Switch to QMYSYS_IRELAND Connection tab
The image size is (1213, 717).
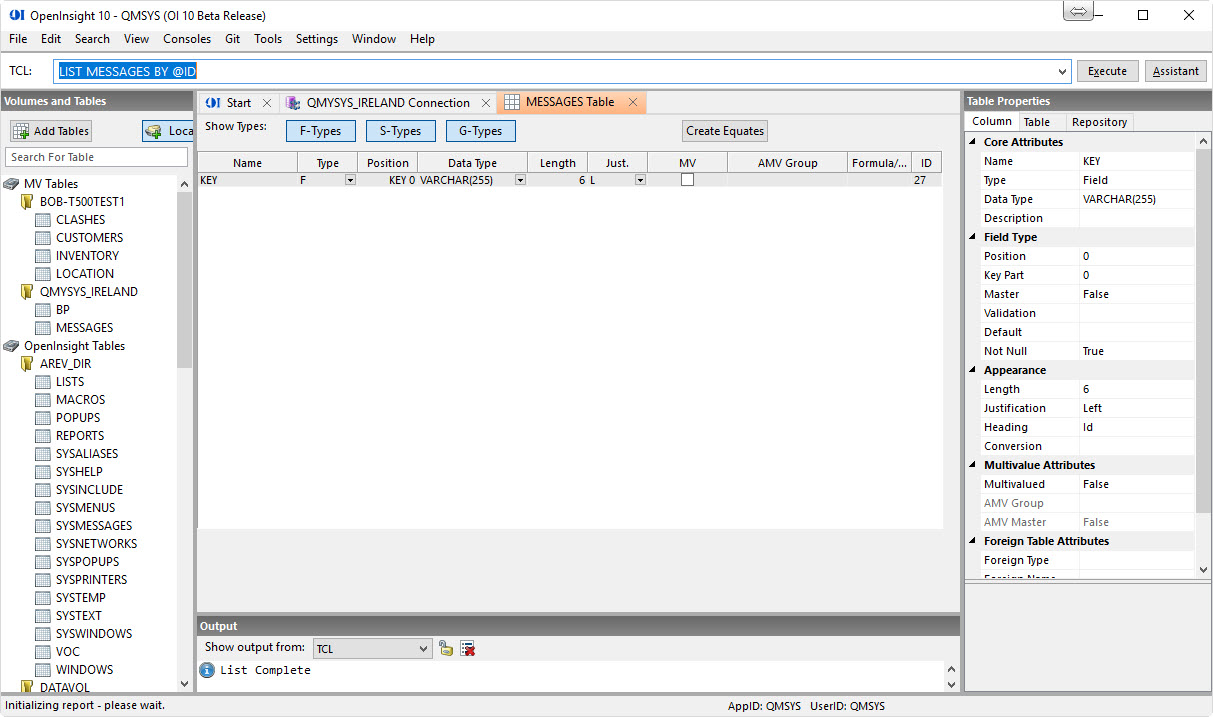point(388,103)
